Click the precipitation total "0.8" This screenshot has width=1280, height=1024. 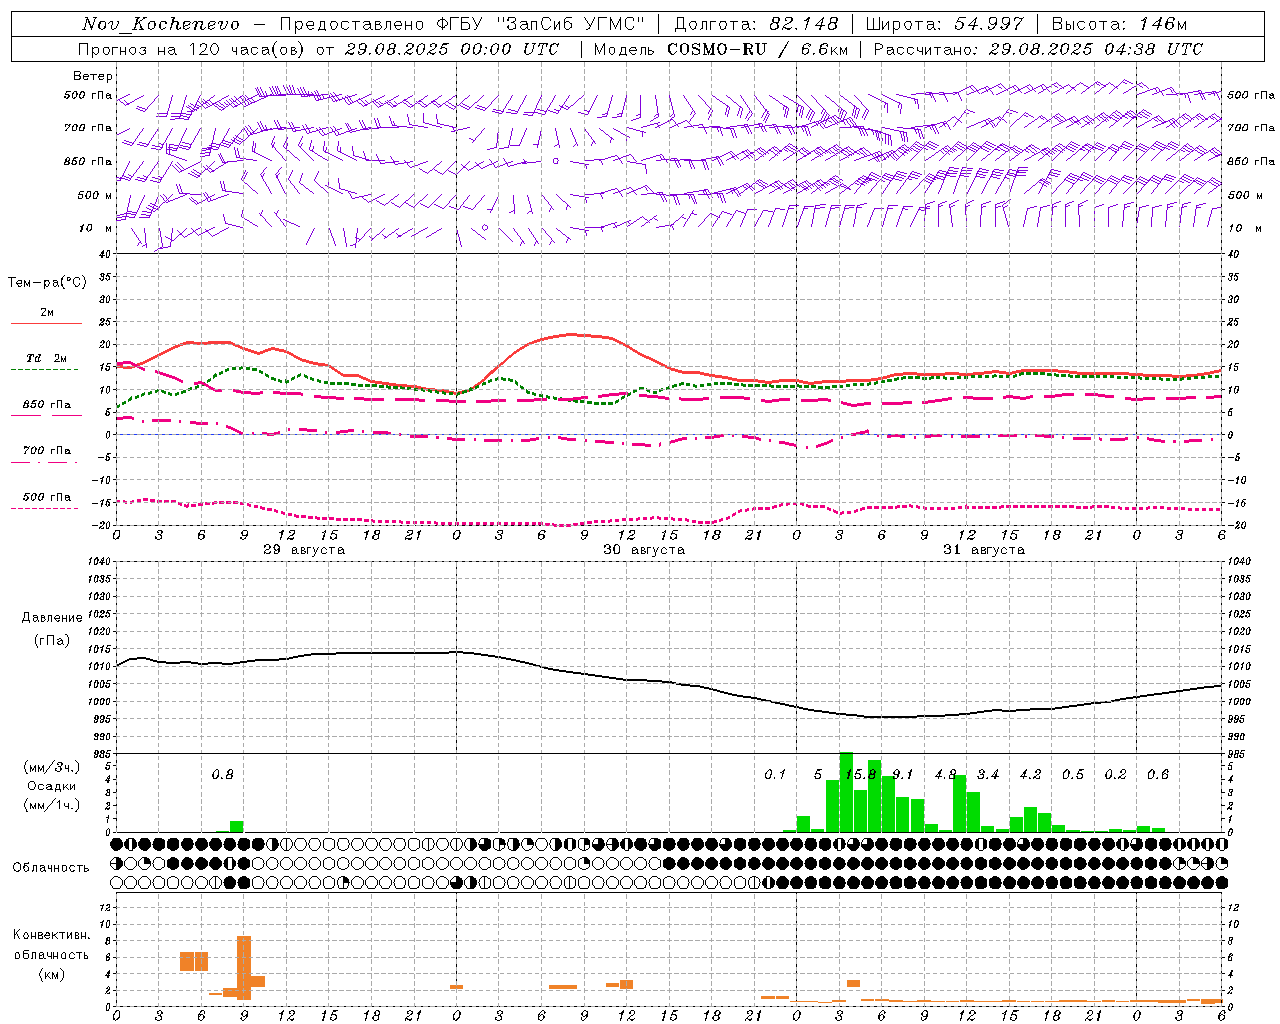point(222,775)
